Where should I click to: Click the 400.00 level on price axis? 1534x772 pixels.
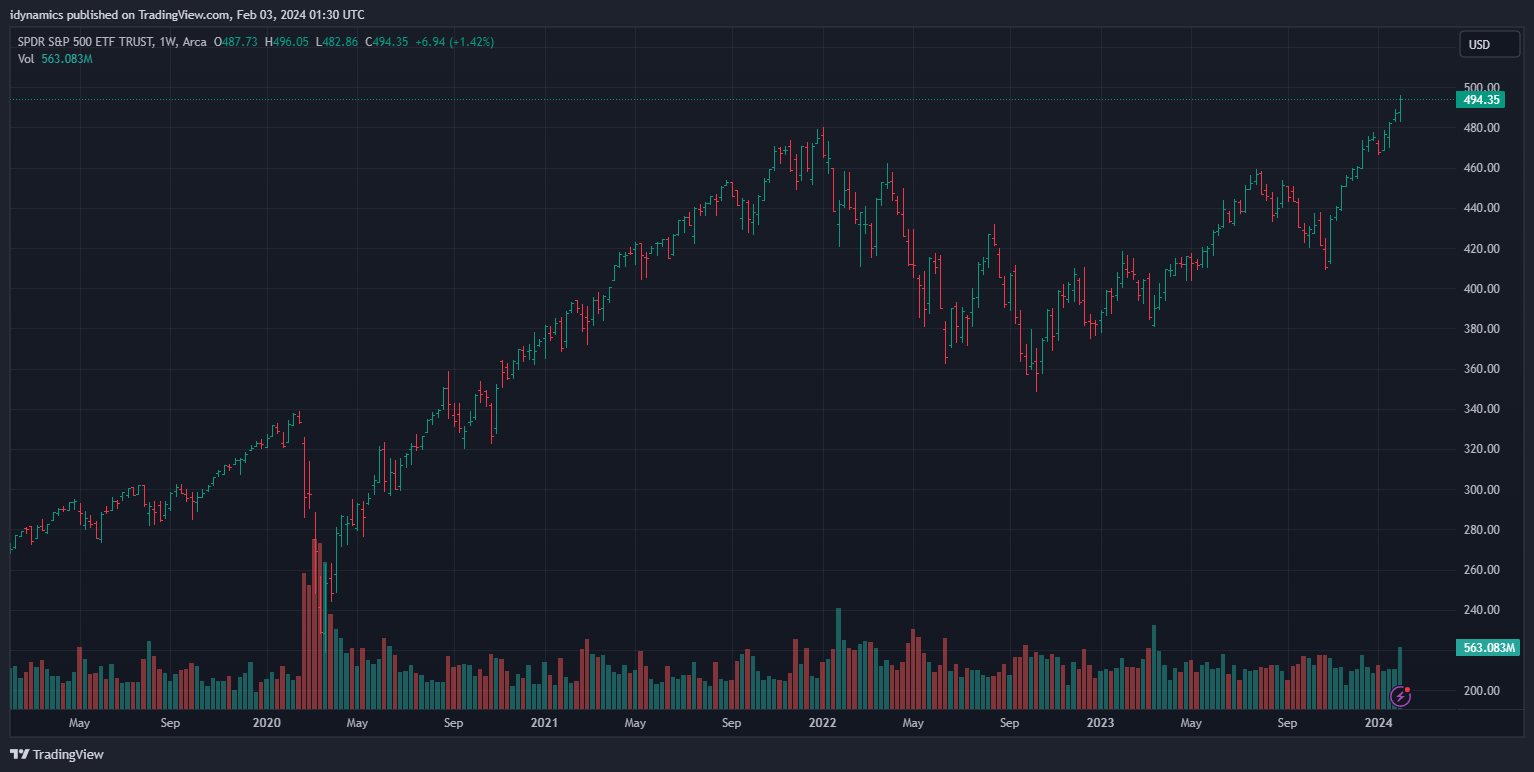[x=1480, y=289]
